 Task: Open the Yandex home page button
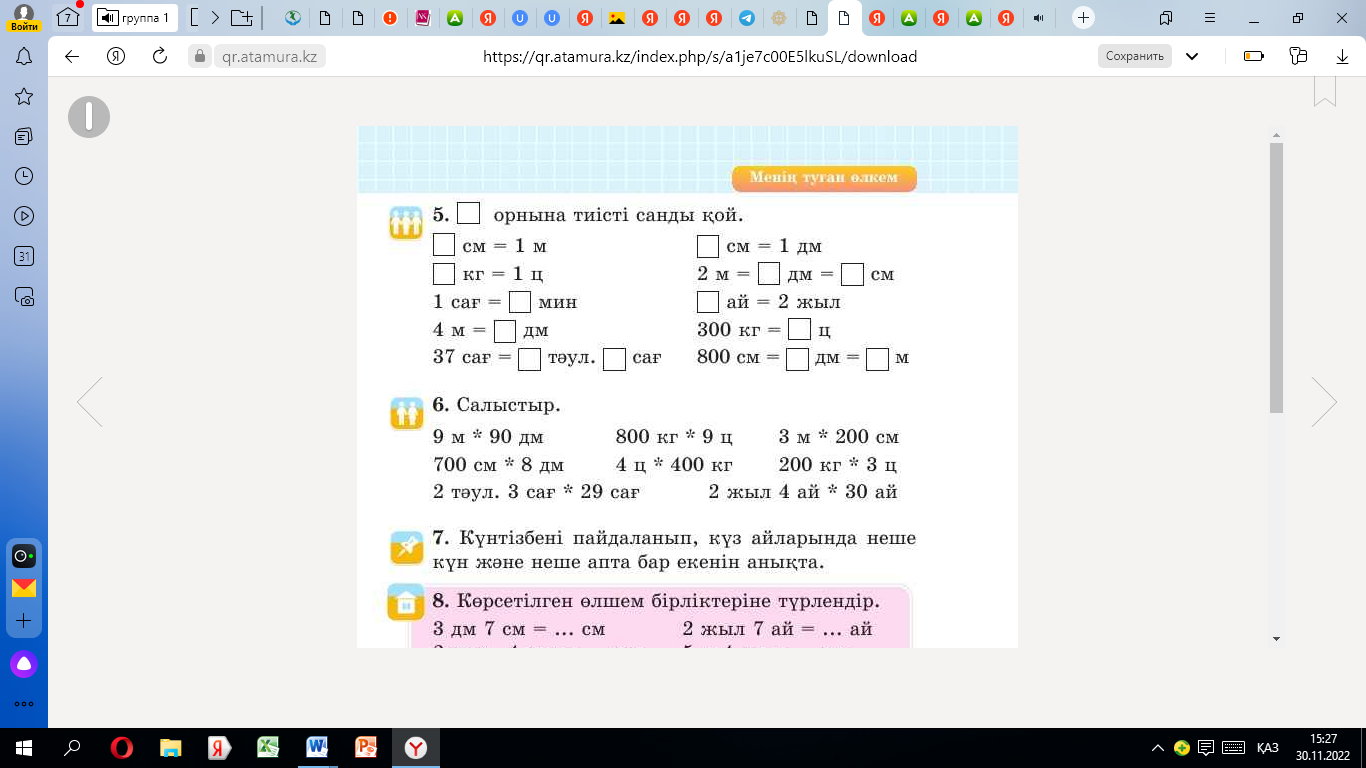tap(115, 56)
